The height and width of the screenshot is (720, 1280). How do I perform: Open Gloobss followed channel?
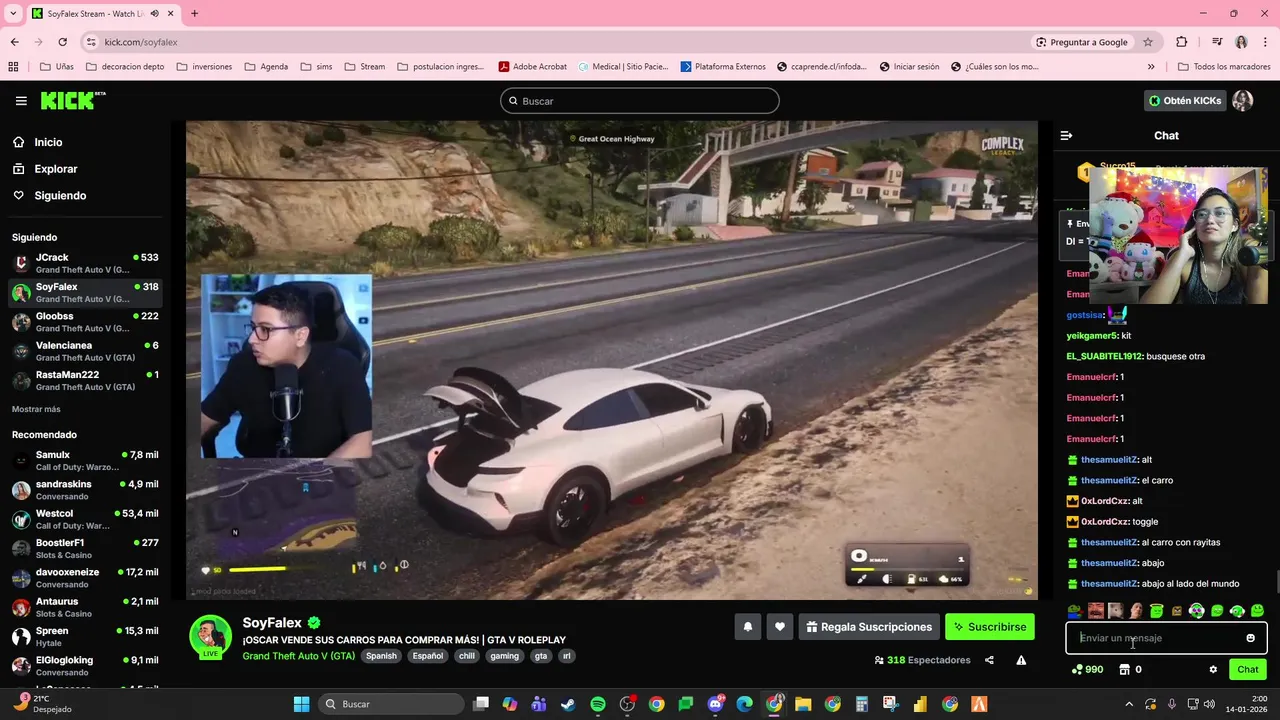pos(85,322)
